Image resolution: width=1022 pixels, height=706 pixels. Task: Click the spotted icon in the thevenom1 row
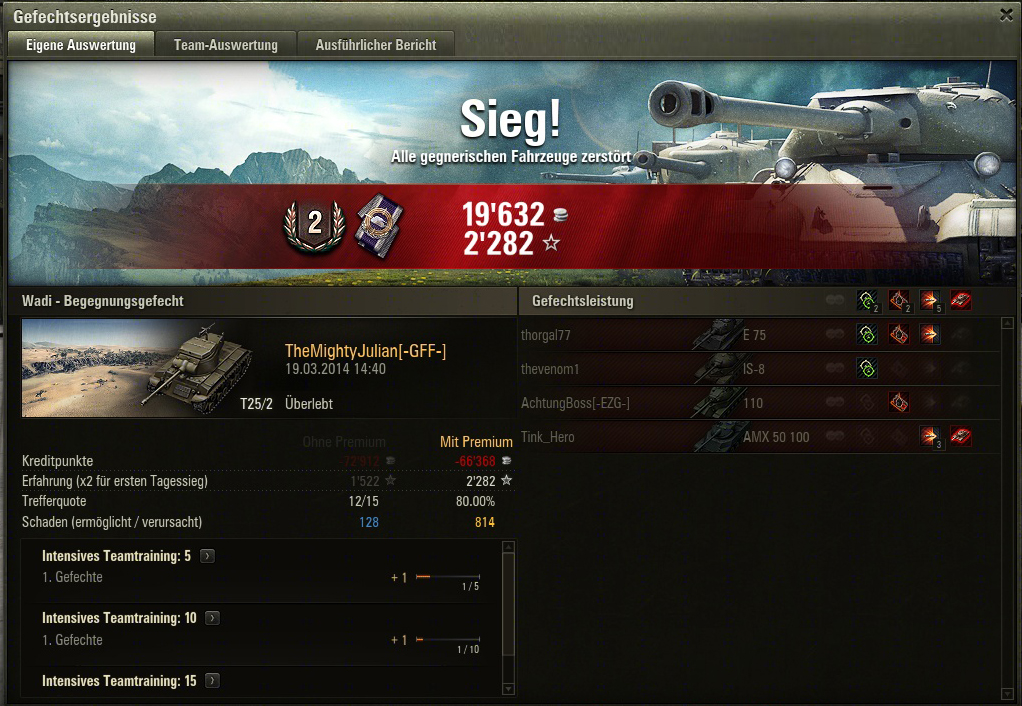(867, 368)
